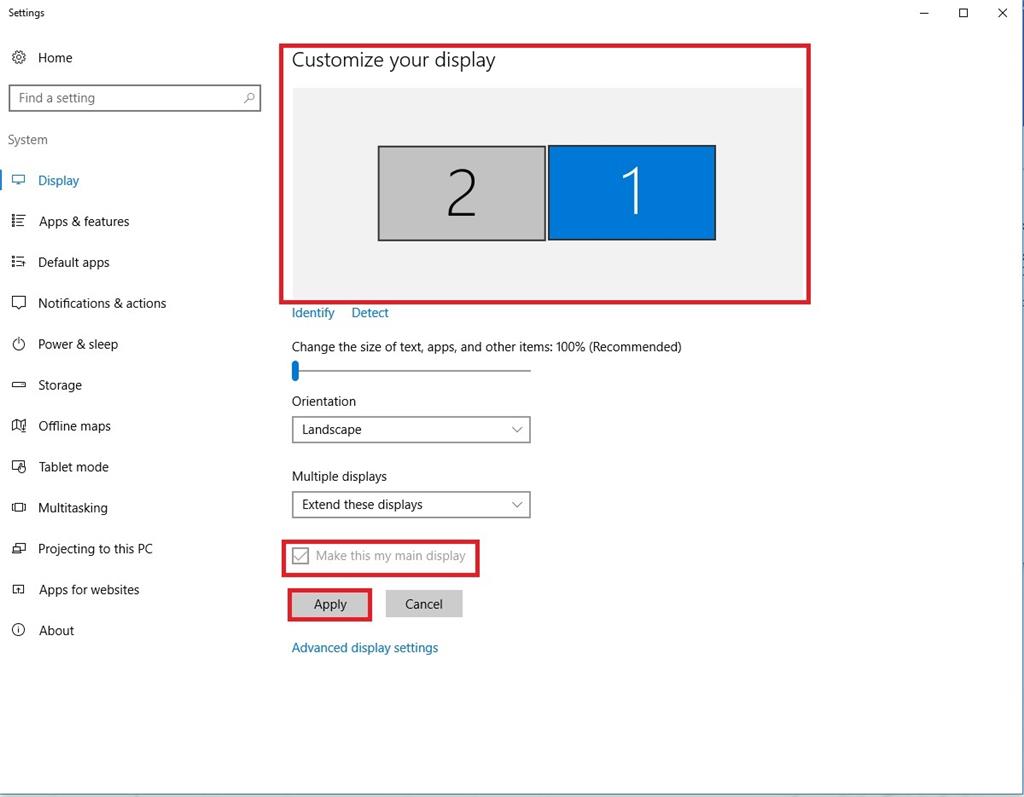Click the Apps for websites icon
The height and width of the screenshot is (797, 1024).
19,589
